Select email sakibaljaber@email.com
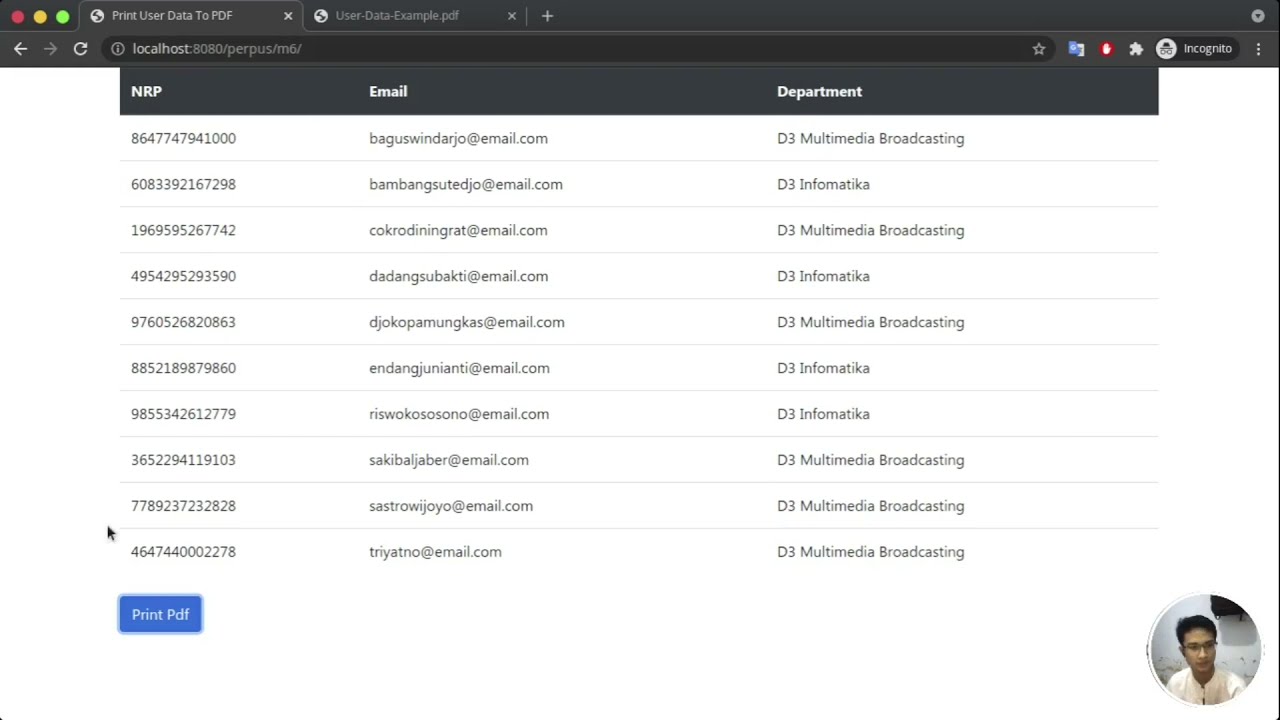The width and height of the screenshot is (1280, 720). [x=449, y=460]
